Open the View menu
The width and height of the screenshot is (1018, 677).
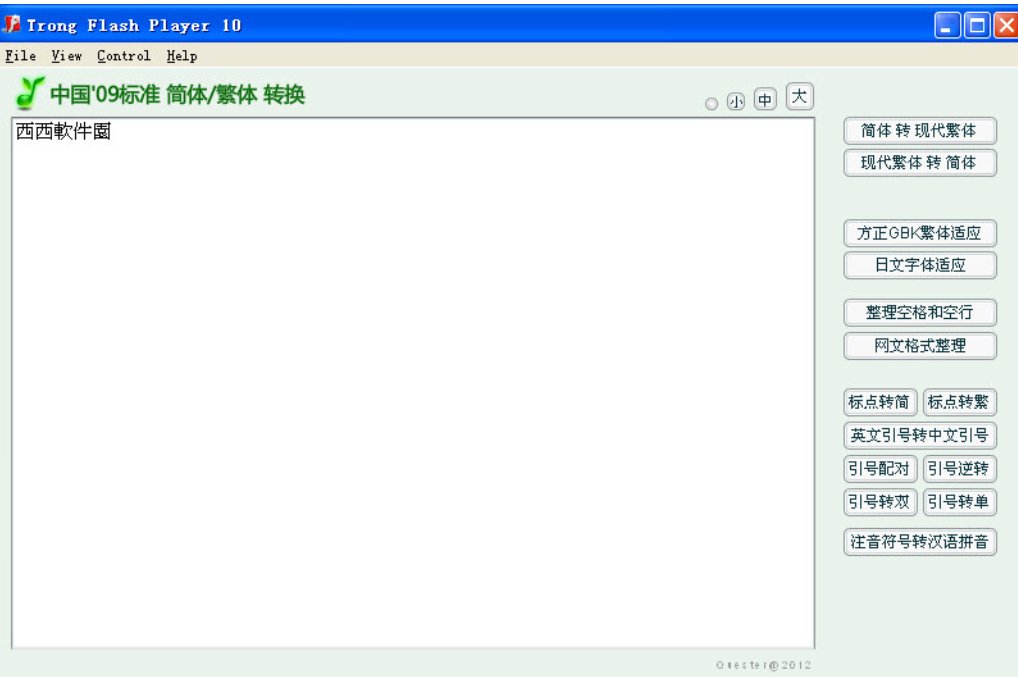[x=67, y=56]
